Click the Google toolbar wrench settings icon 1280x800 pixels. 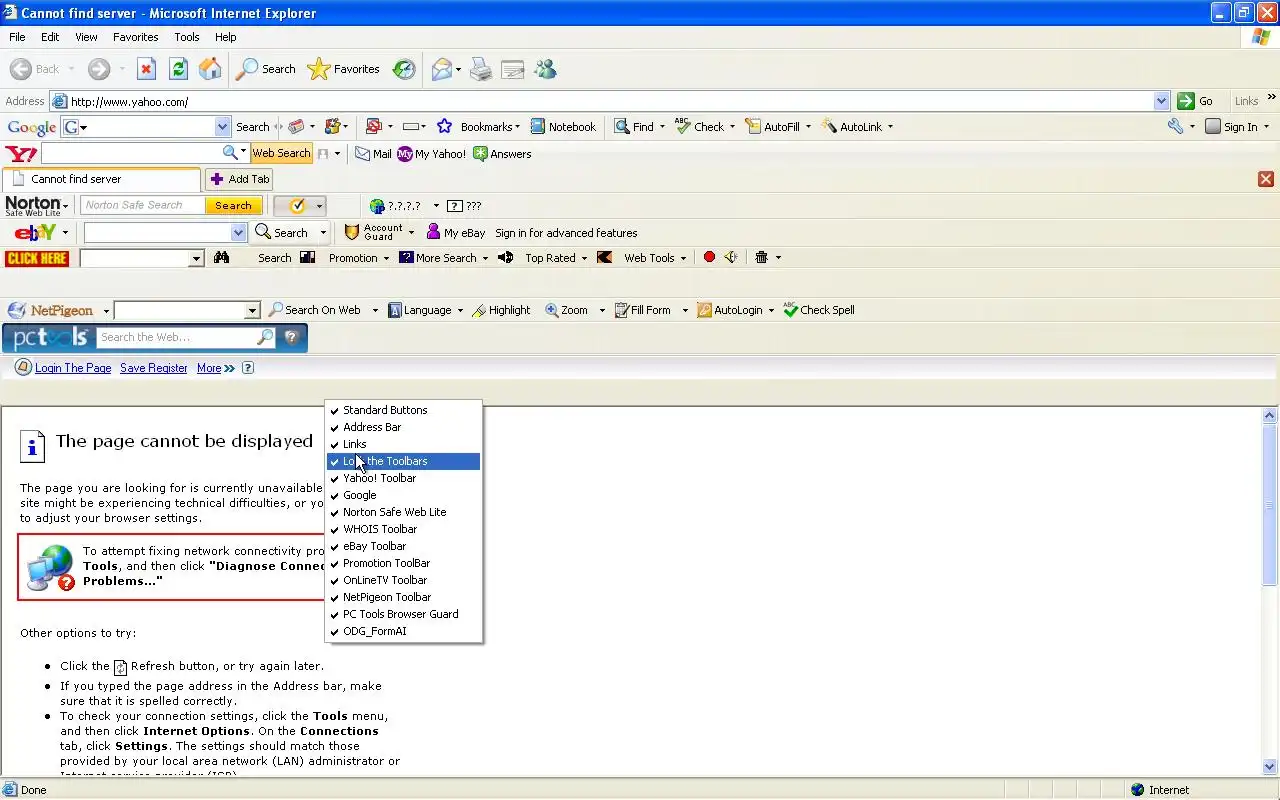(x=1176, y=127)
